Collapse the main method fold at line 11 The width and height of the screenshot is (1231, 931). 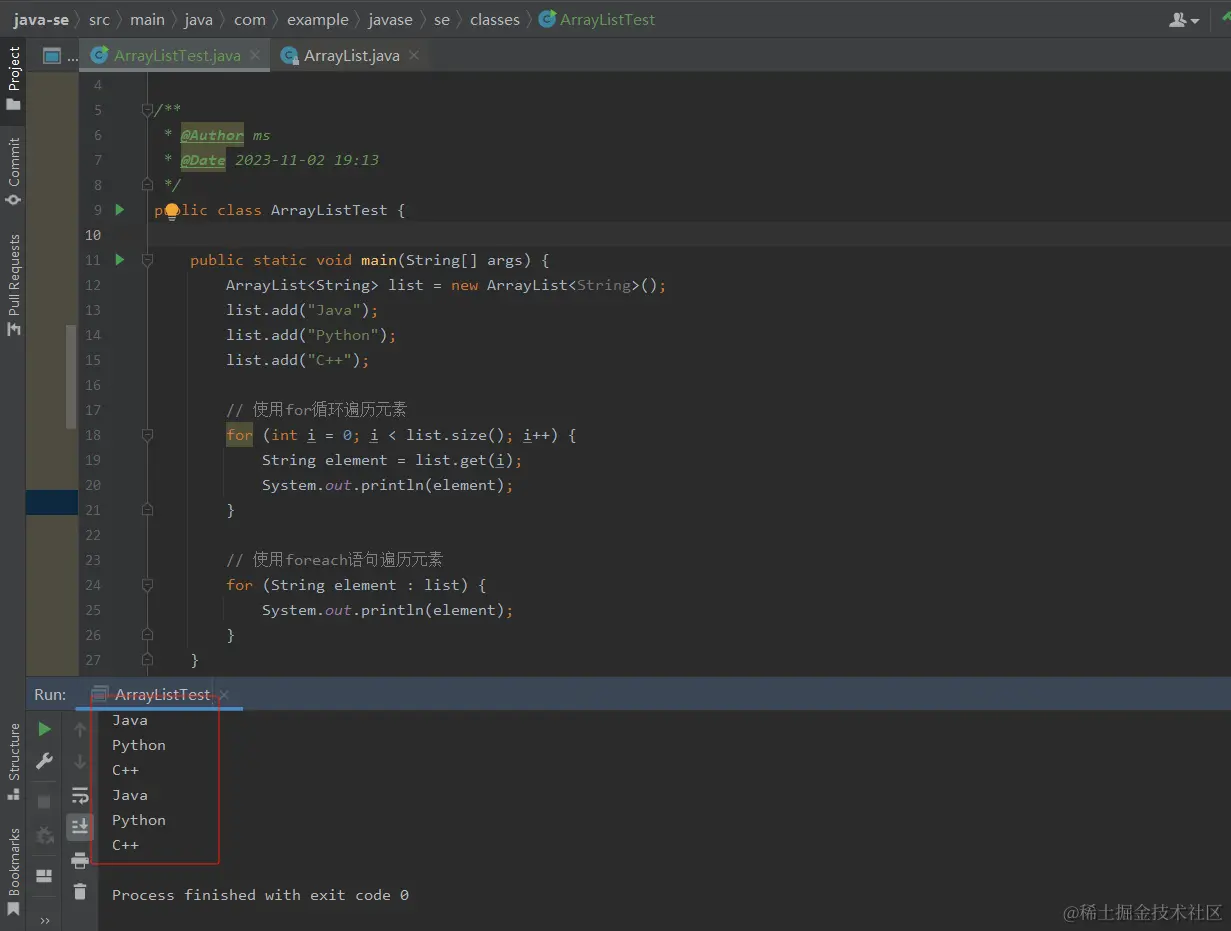coord(147,260)
